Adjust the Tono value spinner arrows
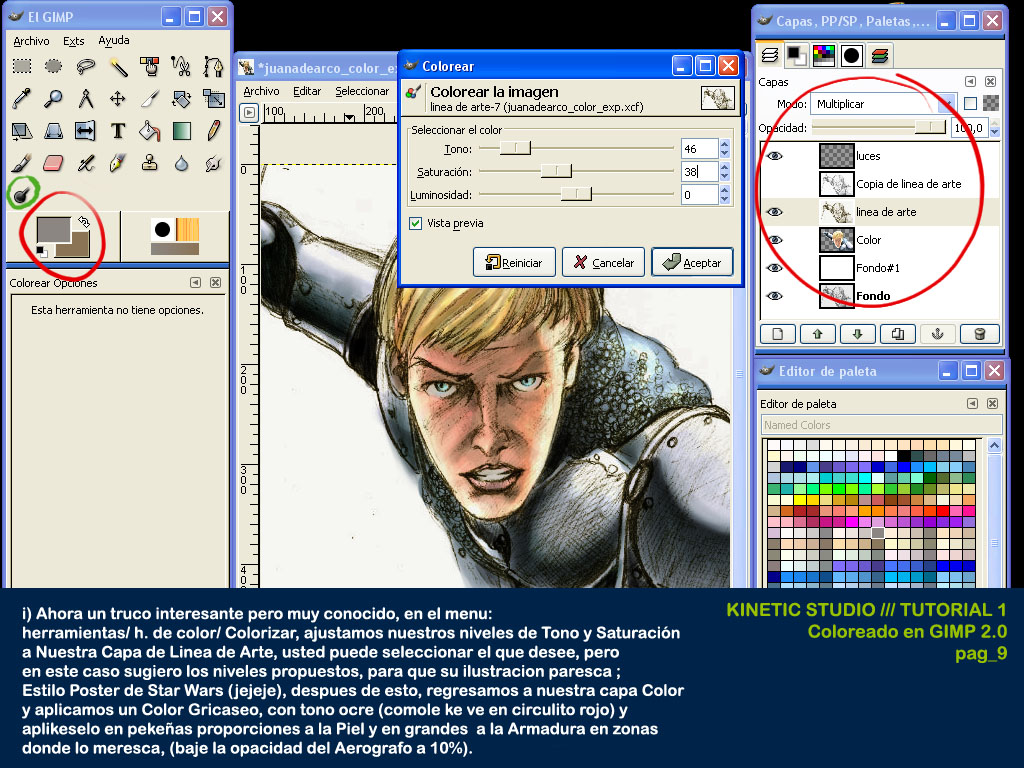1024x768 pixels. 724,149
